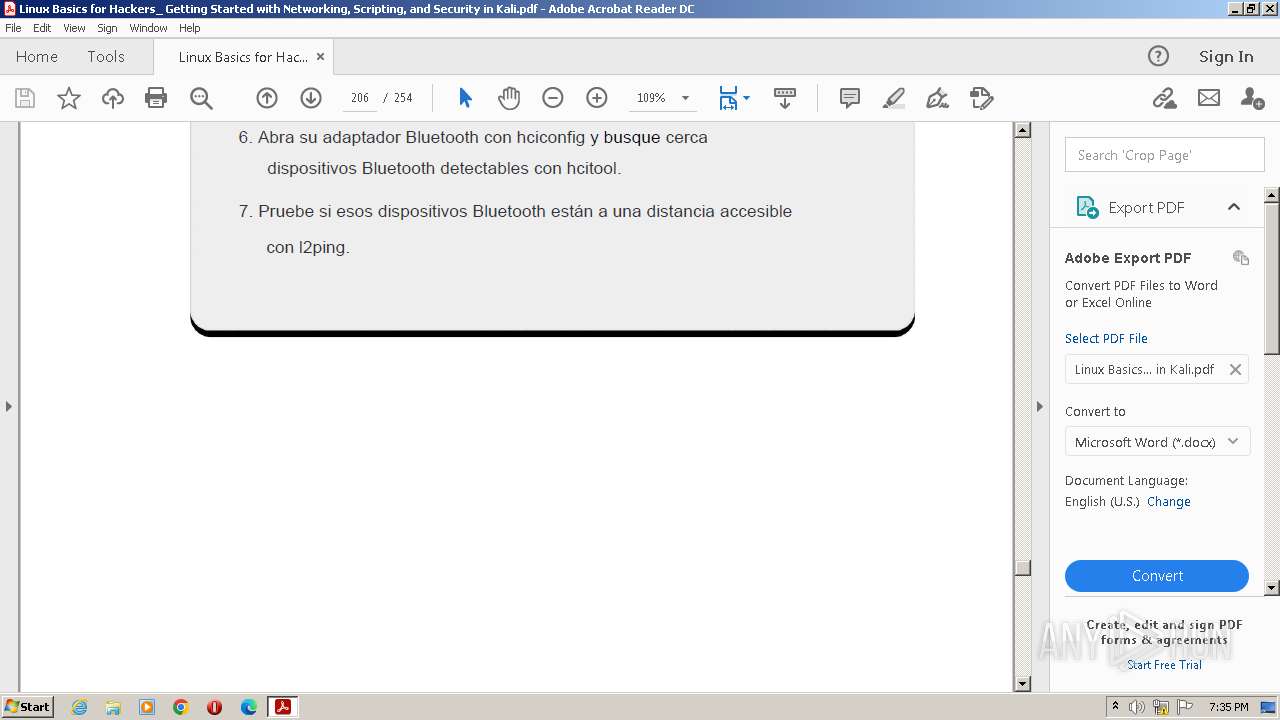Viewport: 1280px width, 720px height.
Task: Open the find text magnifier
Action: point(201,98)
